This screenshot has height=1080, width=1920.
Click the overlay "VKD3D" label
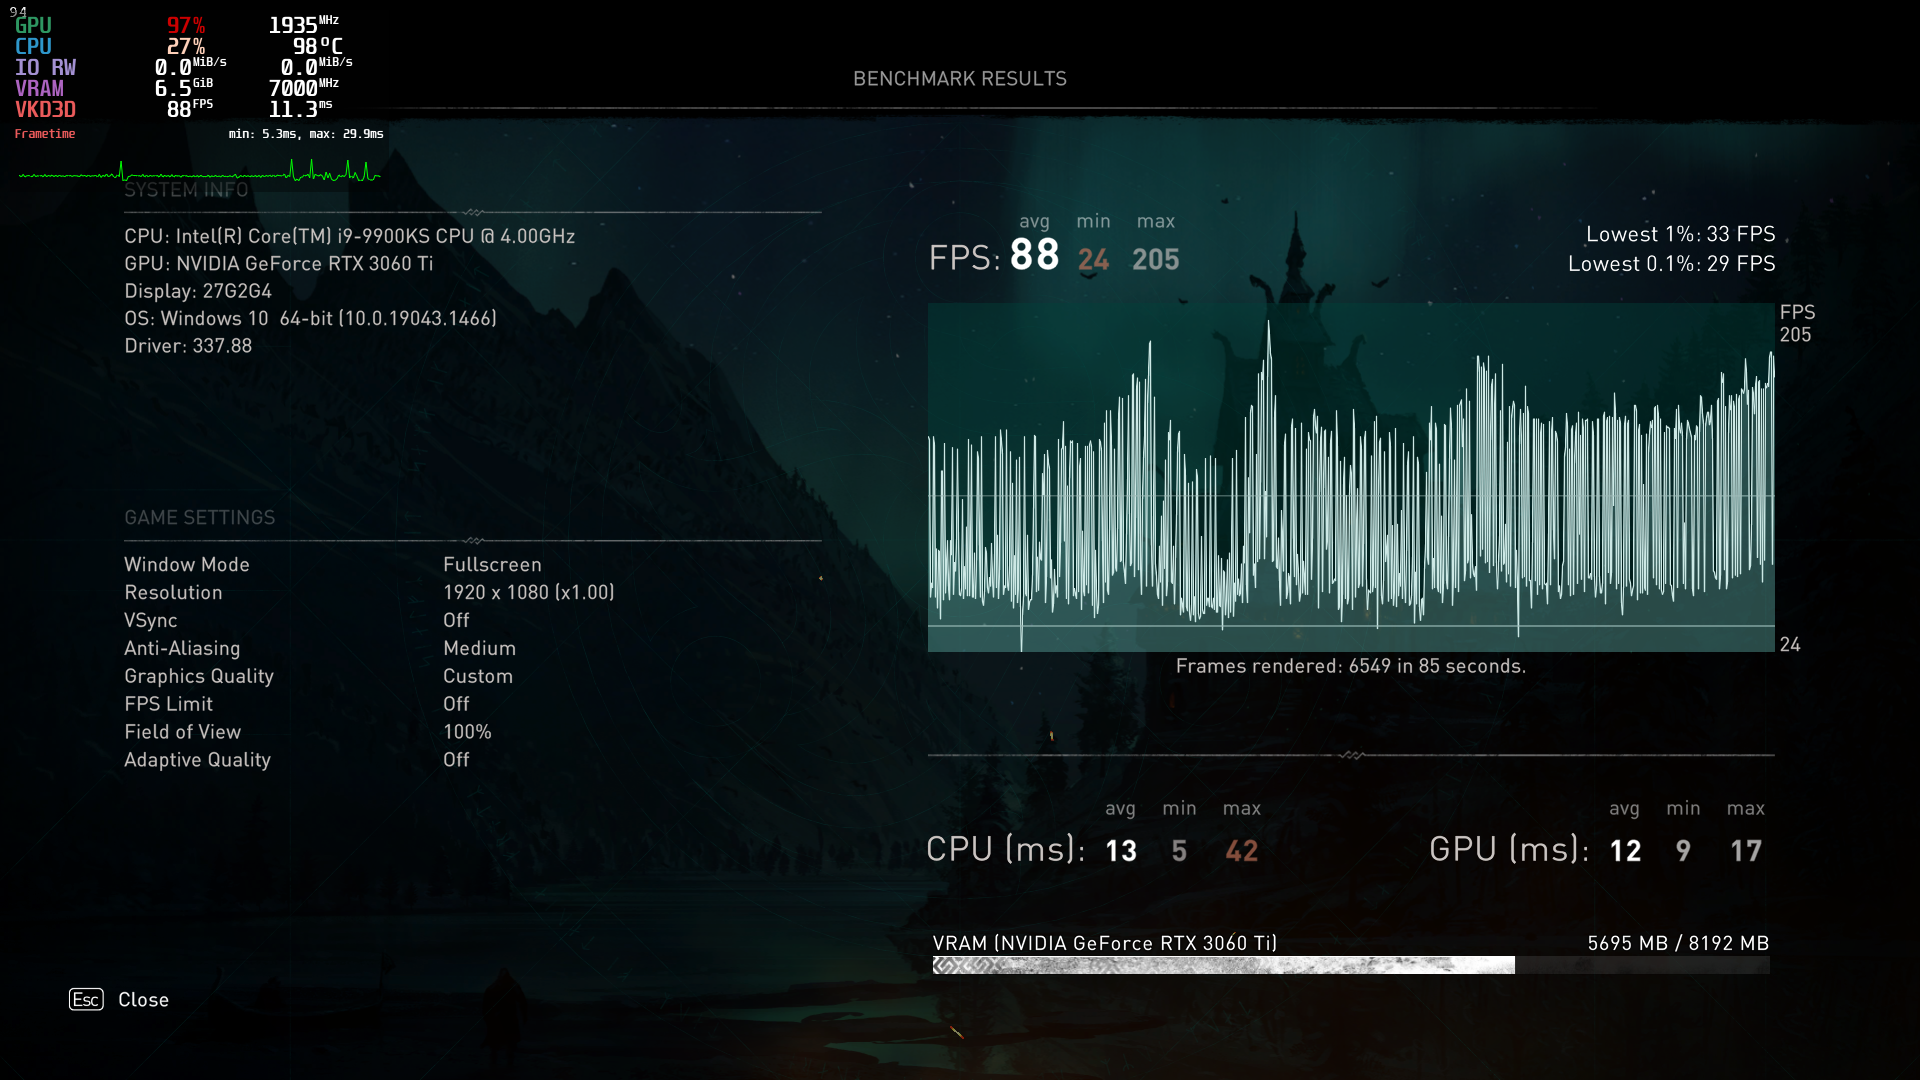point(45,110)
